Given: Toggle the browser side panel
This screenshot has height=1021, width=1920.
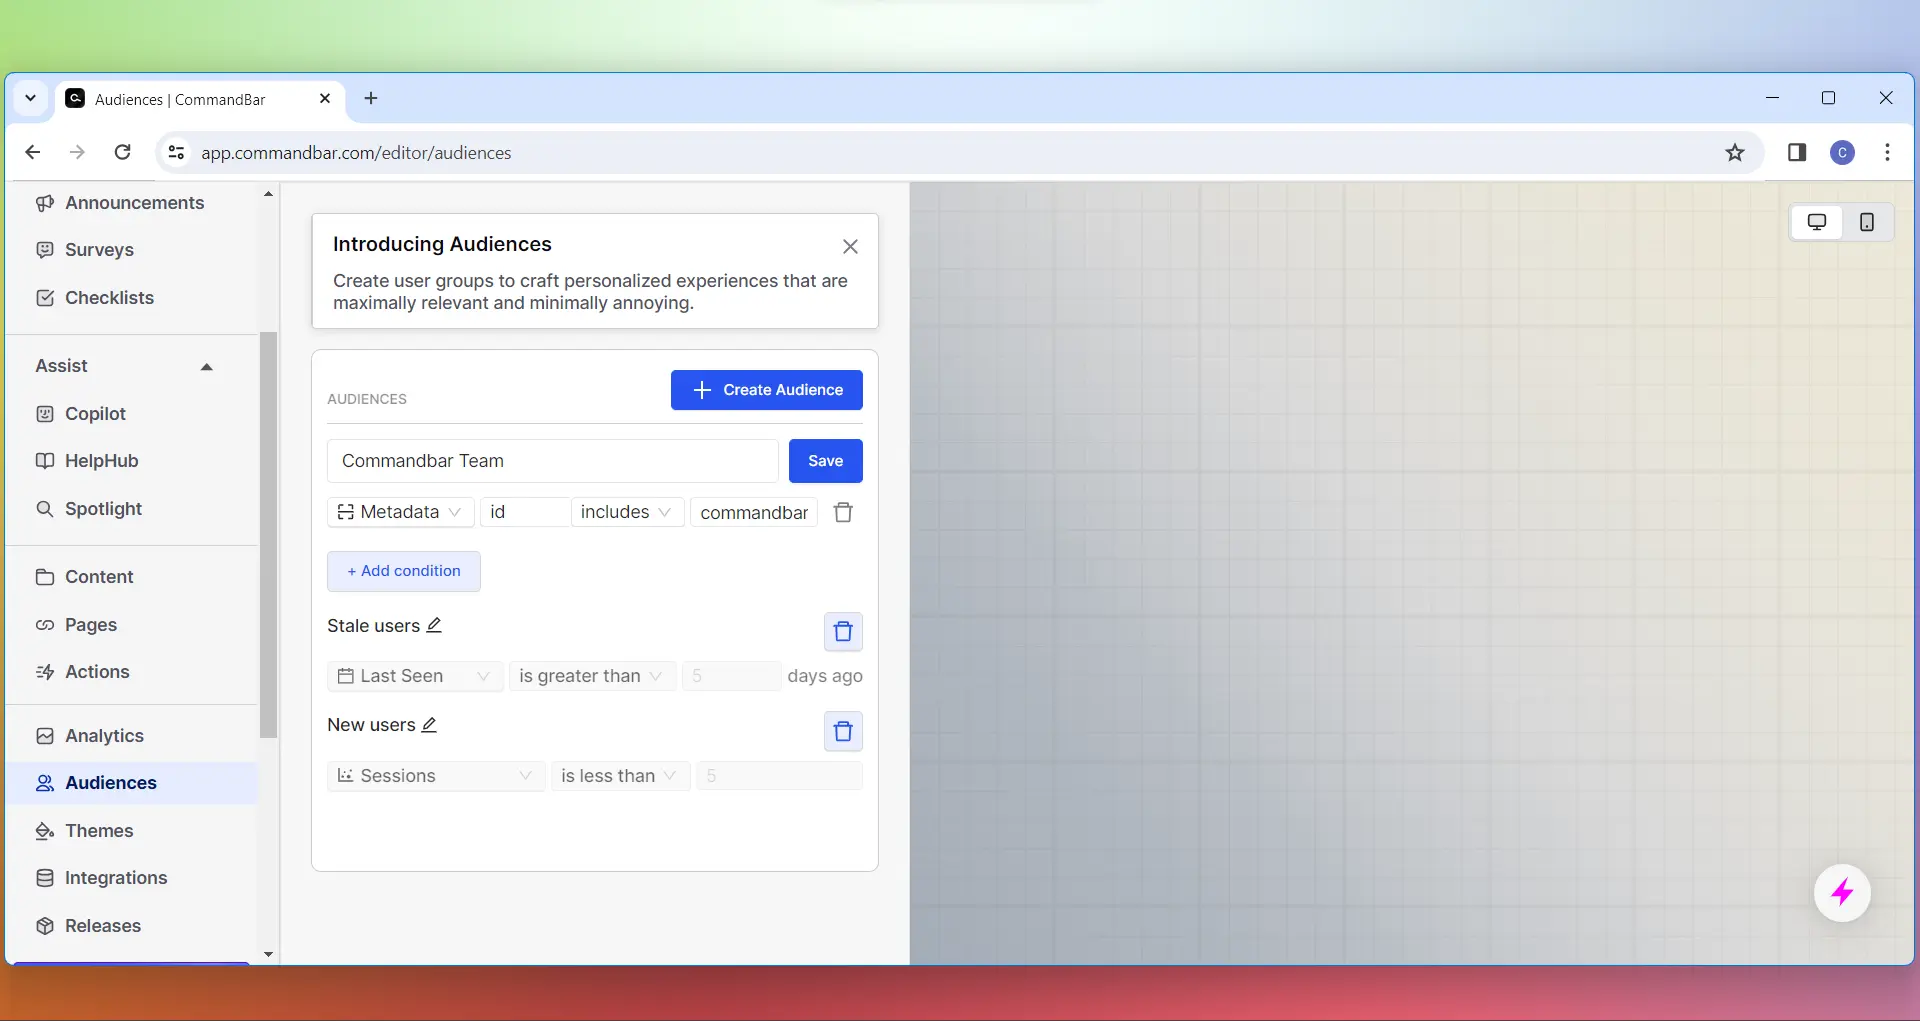Looking at the screenshot, I should [x=1796, y=153].
